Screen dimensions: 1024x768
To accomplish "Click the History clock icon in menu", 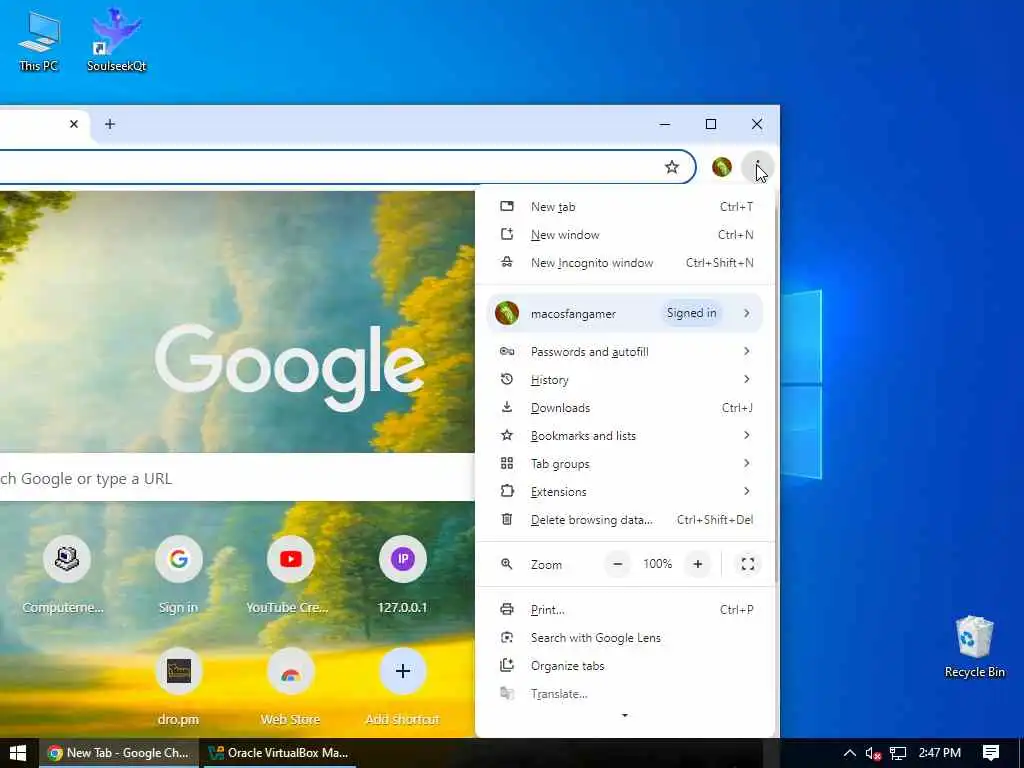I will pyautogui.click(x=507, y=379).
